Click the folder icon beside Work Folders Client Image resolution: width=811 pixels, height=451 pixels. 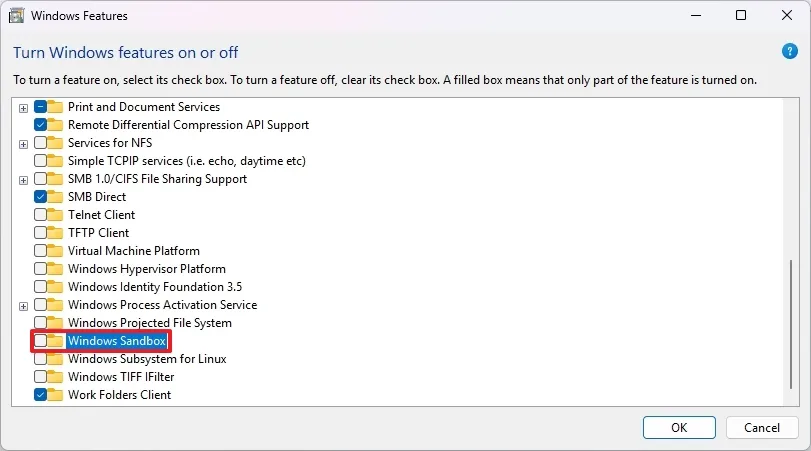[x=55, y=395]
